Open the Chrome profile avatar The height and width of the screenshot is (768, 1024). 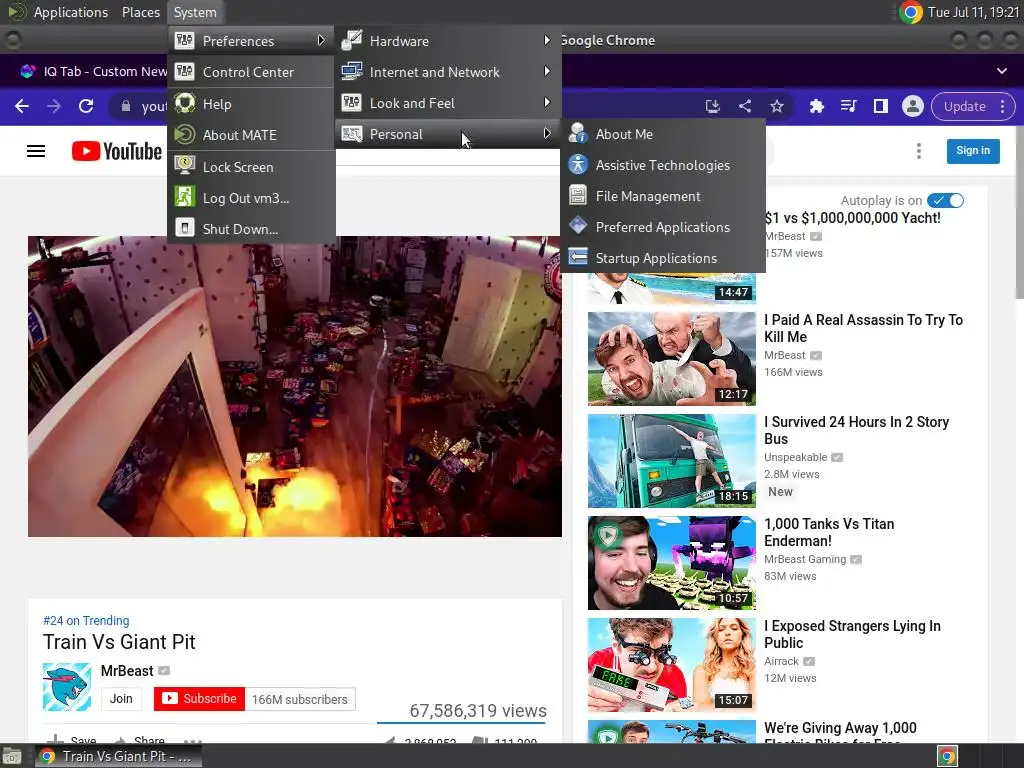pos(912,106)
